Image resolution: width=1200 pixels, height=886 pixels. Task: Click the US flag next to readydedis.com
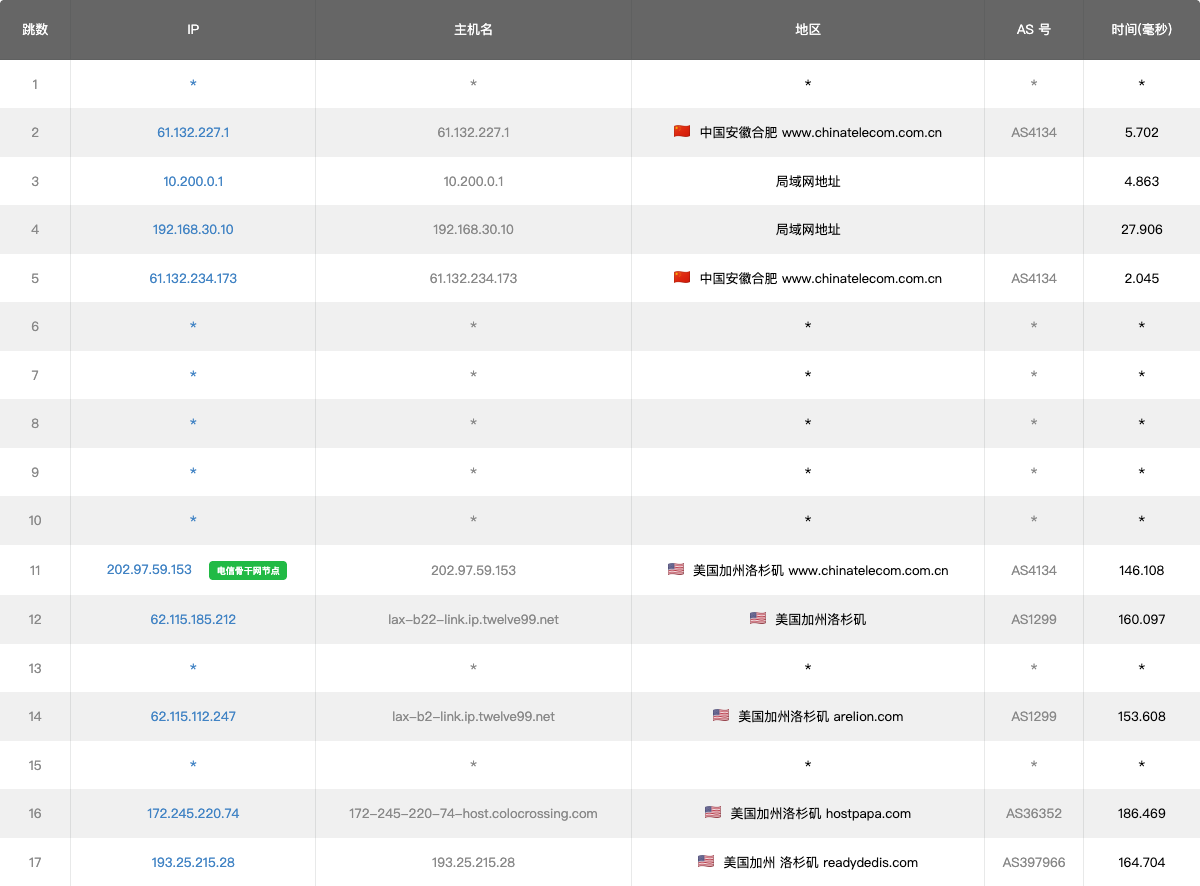click(x=706, y=862)
